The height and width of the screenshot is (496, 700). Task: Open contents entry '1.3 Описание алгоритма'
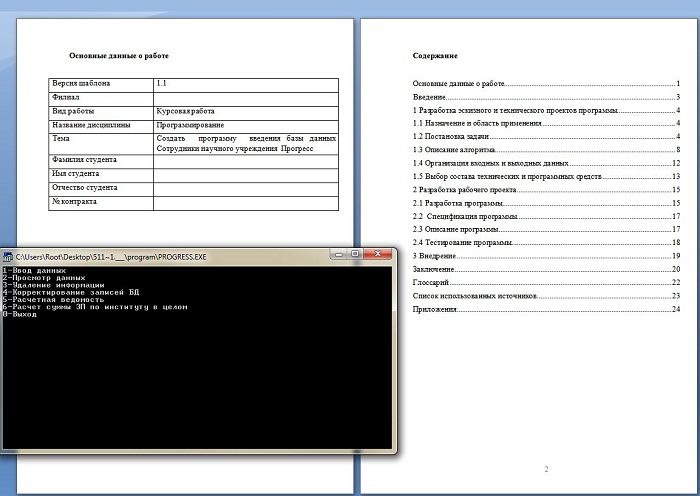(x=546, y=150)
